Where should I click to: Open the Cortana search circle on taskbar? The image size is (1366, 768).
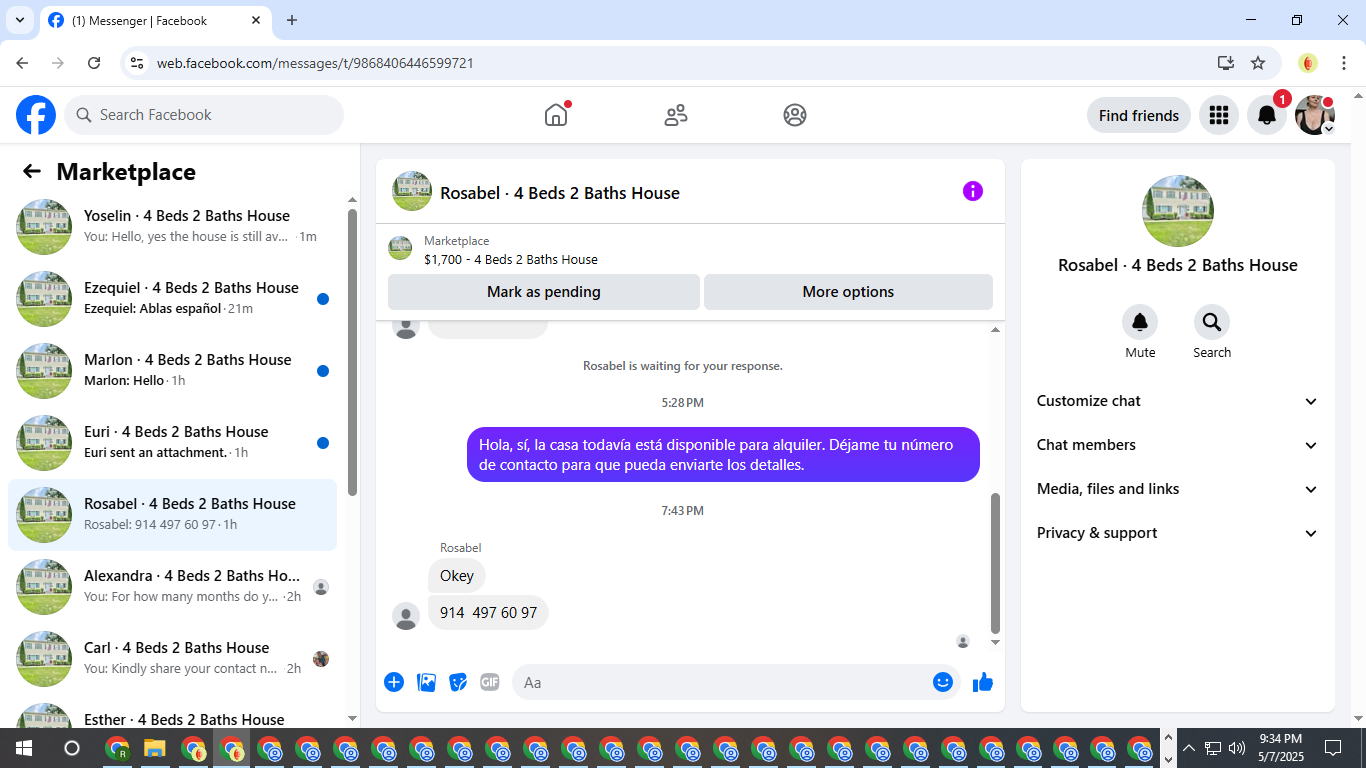pyautogui.click(x=72, y=748)
